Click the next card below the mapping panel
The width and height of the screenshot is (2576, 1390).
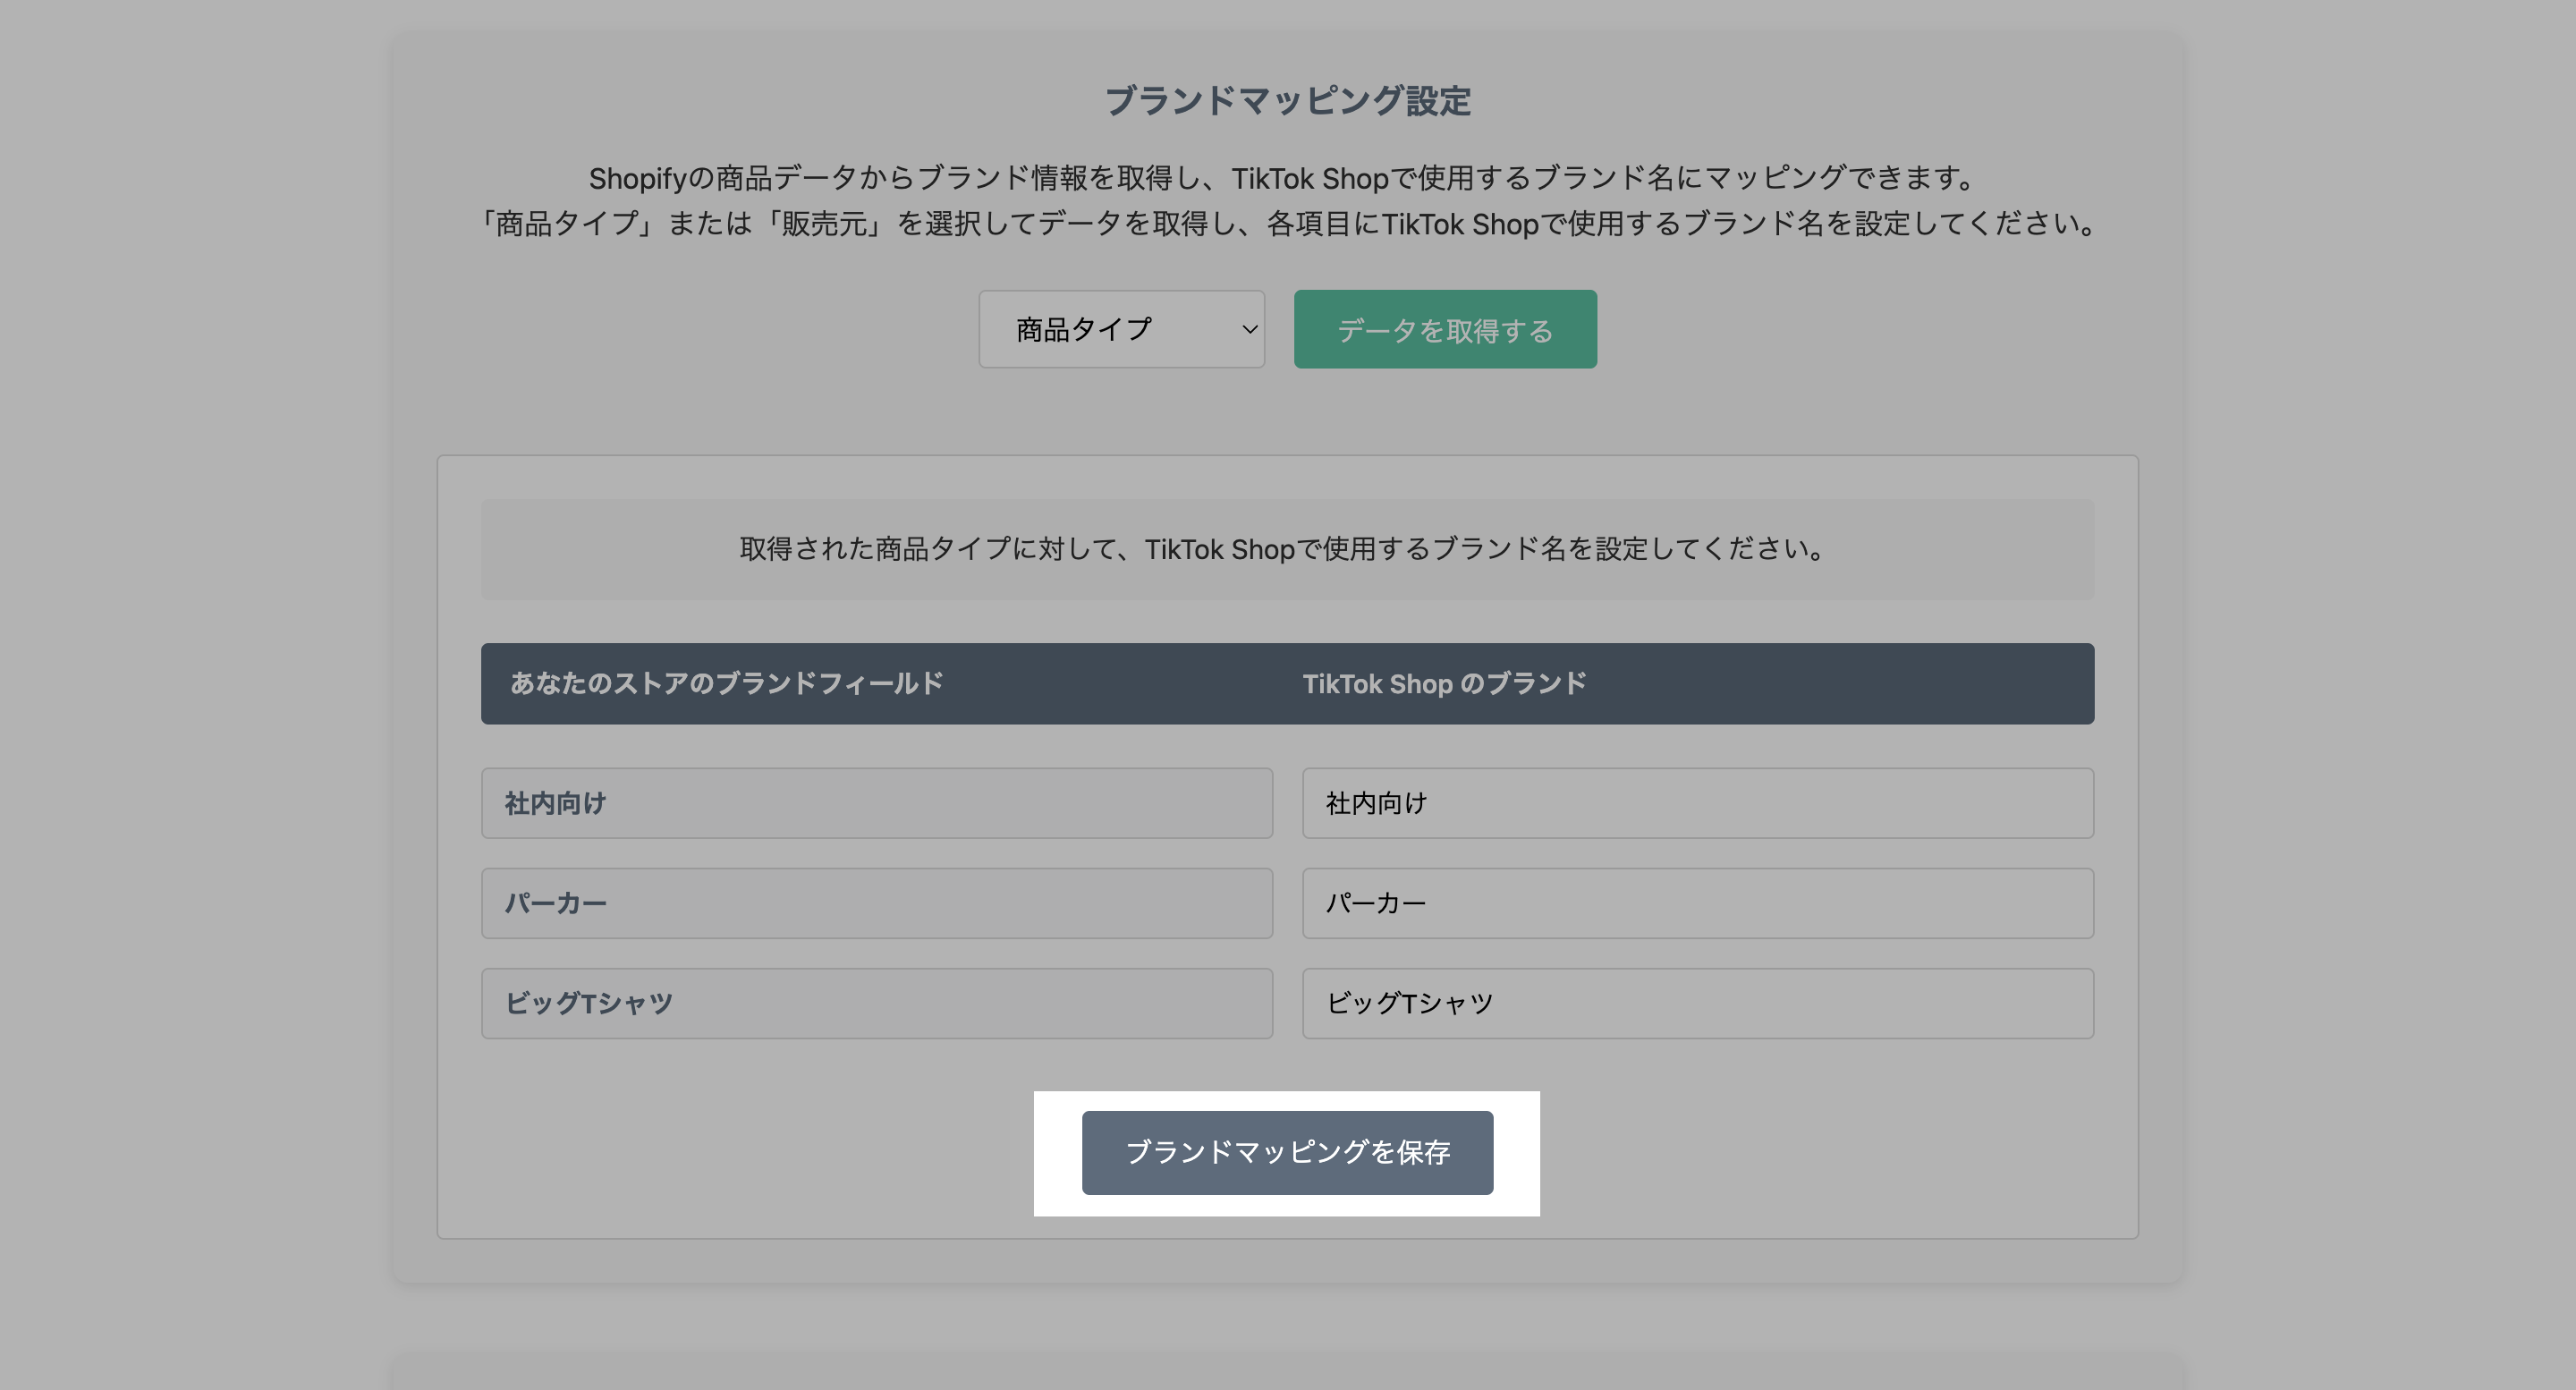point(1287,1372)
